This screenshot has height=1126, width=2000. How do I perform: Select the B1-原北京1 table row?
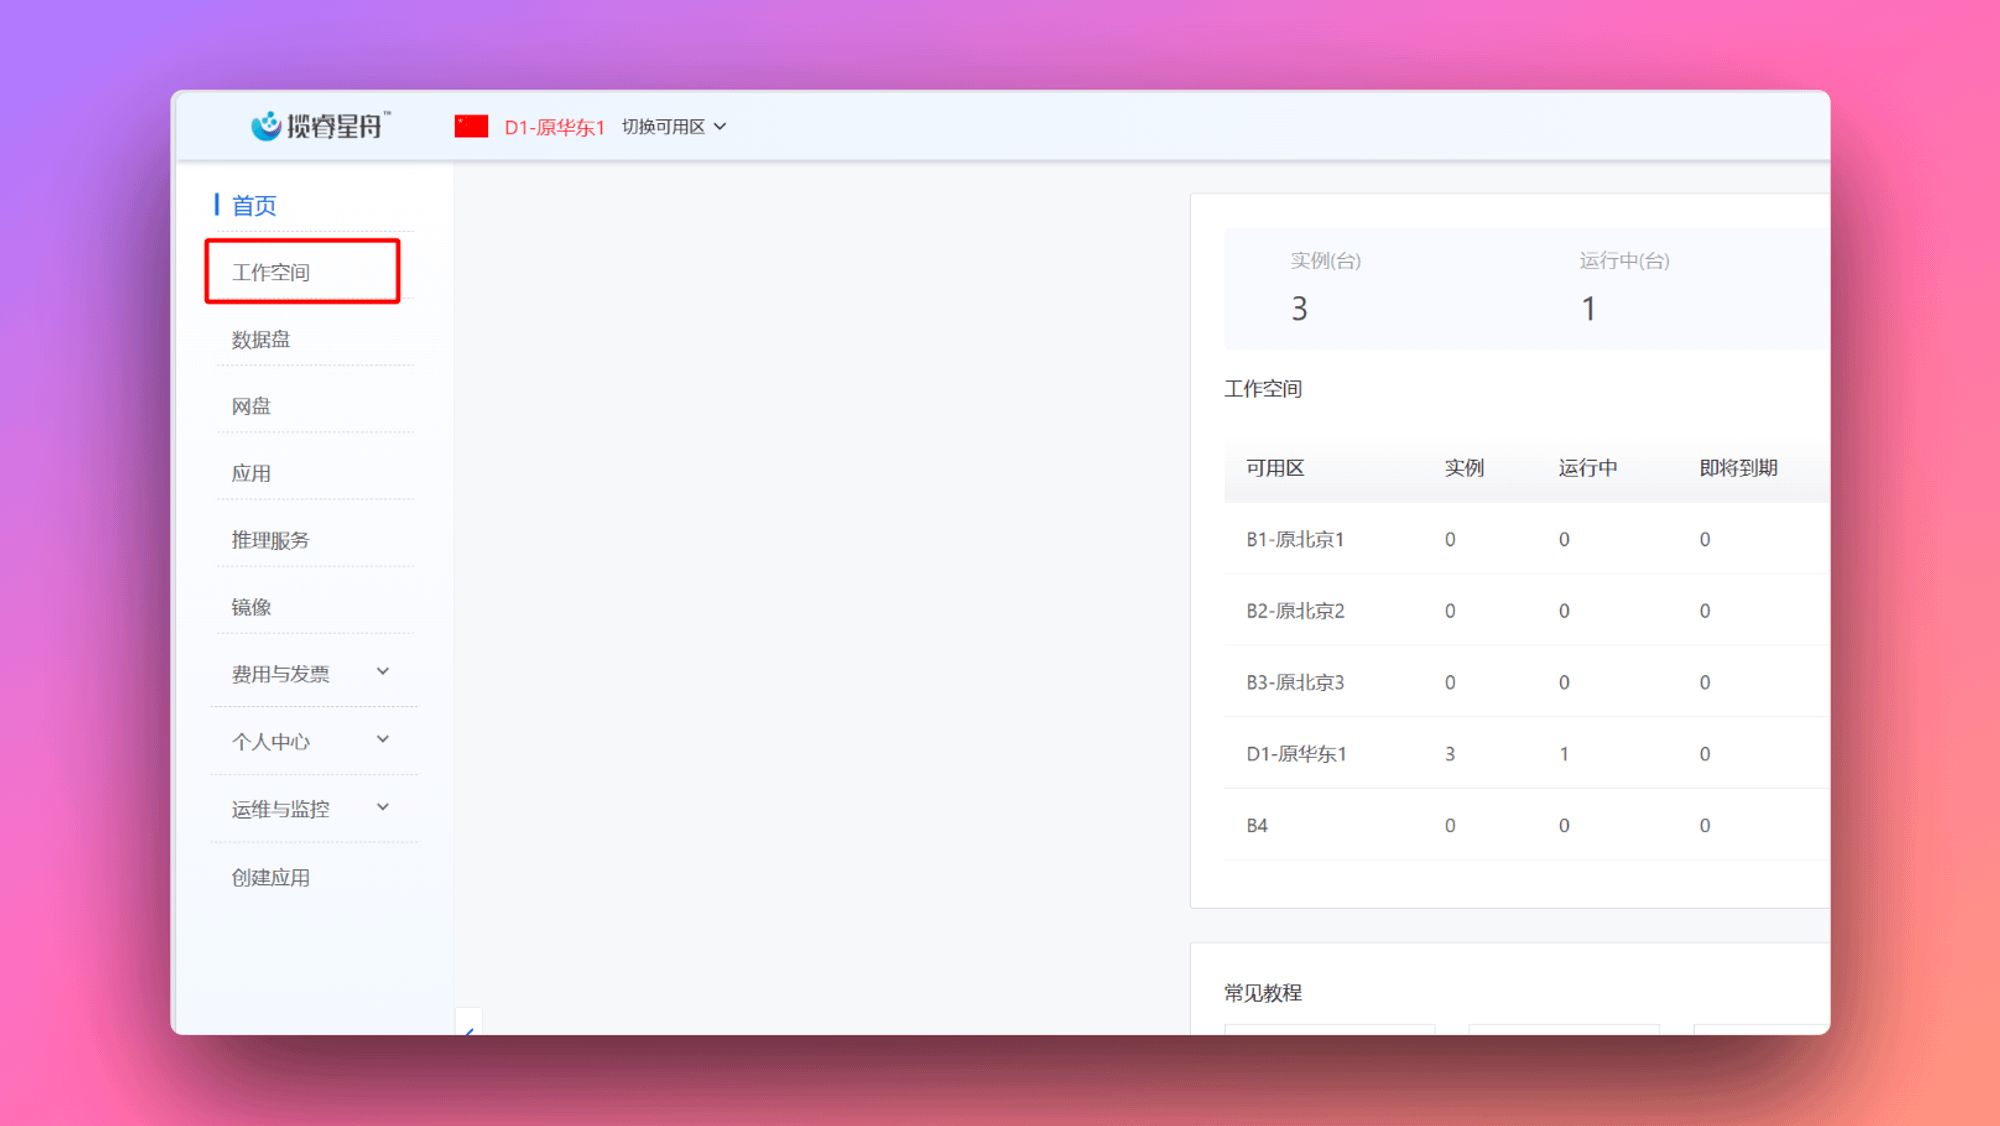[1295, 540]
